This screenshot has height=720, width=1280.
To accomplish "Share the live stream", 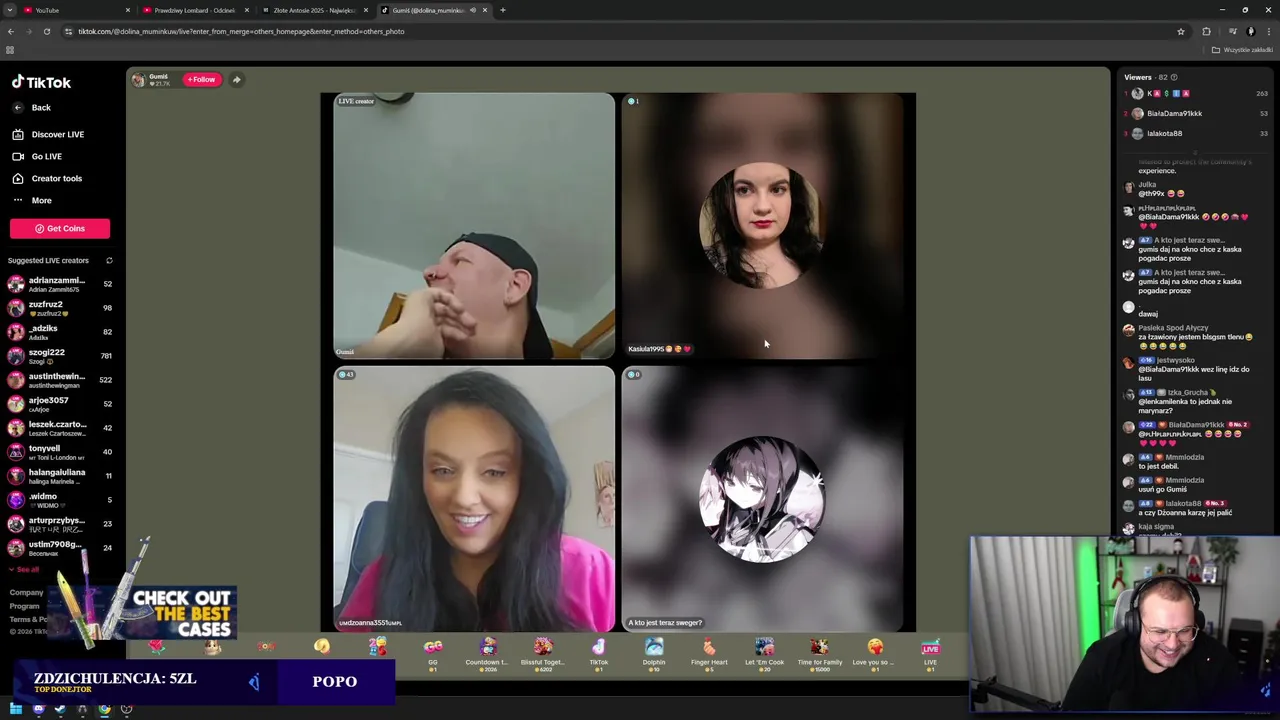I will tap(236, 79).
